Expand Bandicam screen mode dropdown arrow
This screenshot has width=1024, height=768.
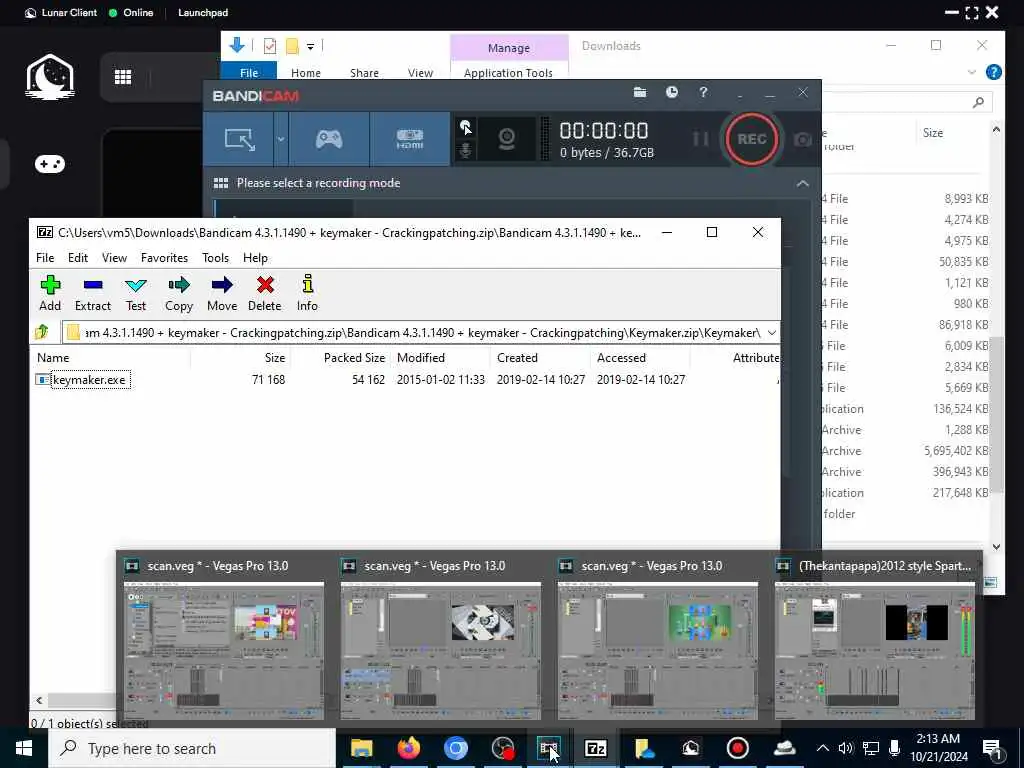coord(281,139)
